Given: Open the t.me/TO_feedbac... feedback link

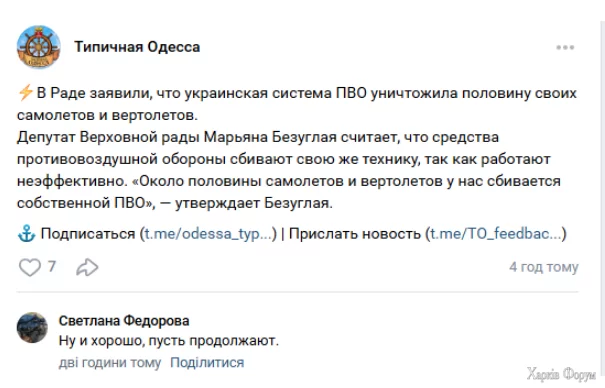Looking at the screenshot, I should 496,234.
